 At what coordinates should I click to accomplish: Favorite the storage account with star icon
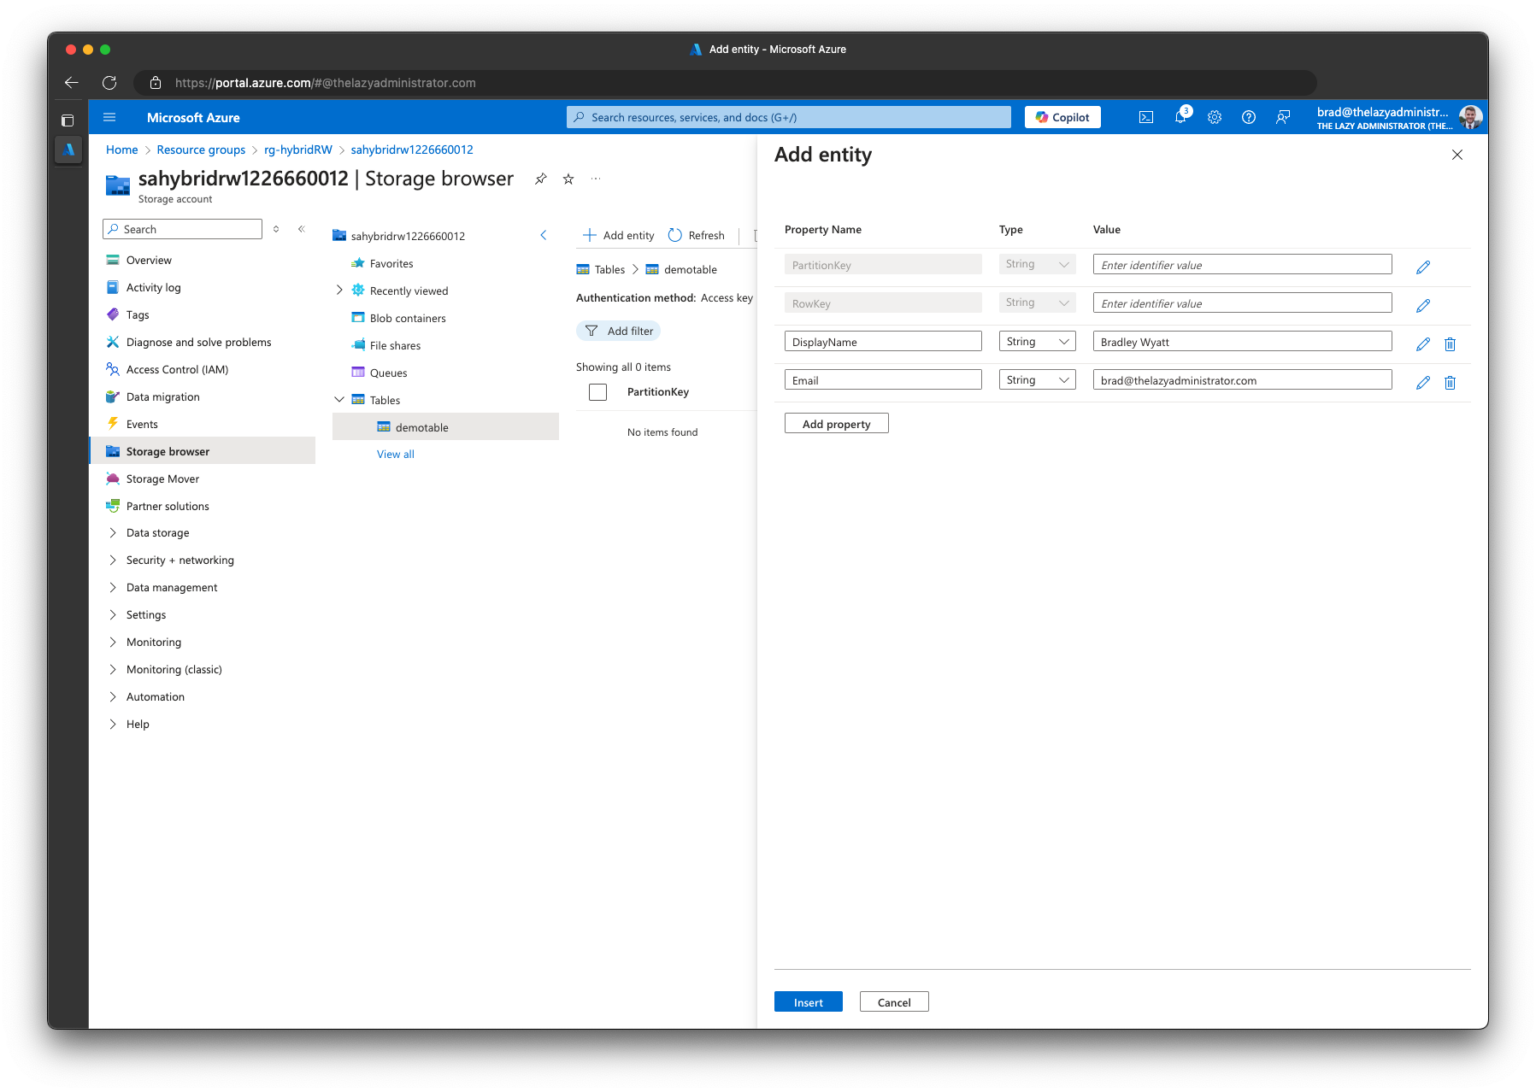[x=568, y=179]
